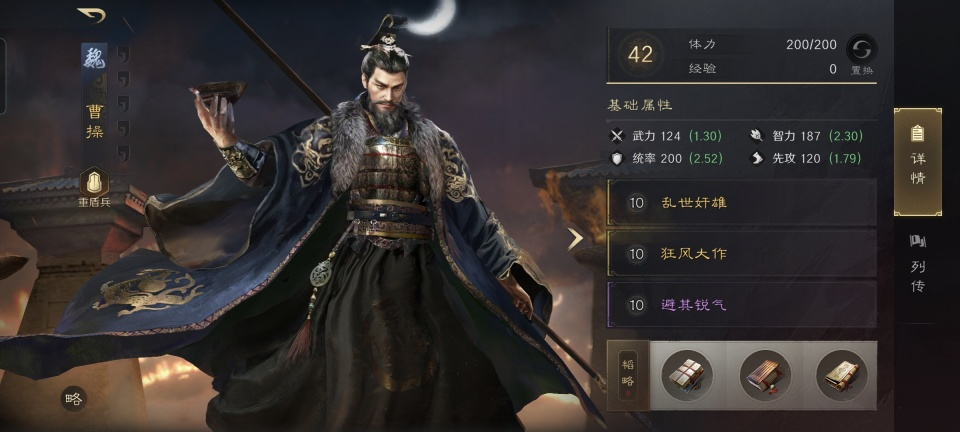The image size is (960, 432).
Task: Tap the 魏 faction emblem
Action: coord(94,58)
